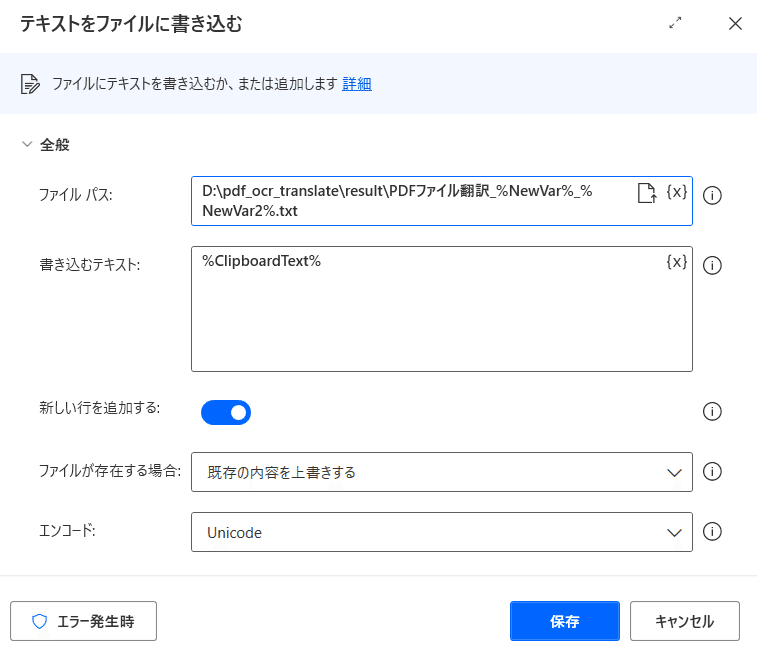This screenshot has height=657, width=757.
Task: Open エラー発生時 settings
Action: pyautogui.click(x=84, y=621)
